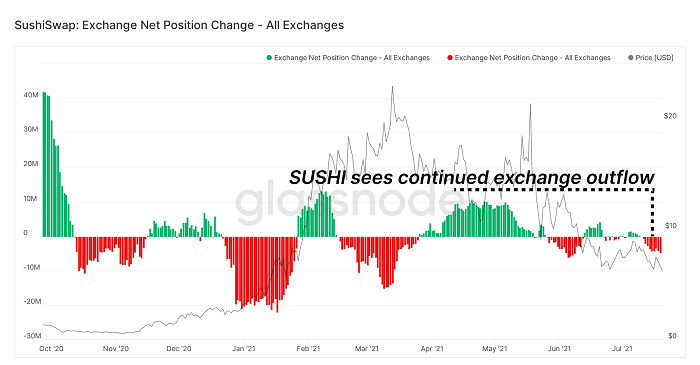Toggle the red Exchange Net Position legend entry
Screen dimensions: 700x365
[x=529, y=58]
